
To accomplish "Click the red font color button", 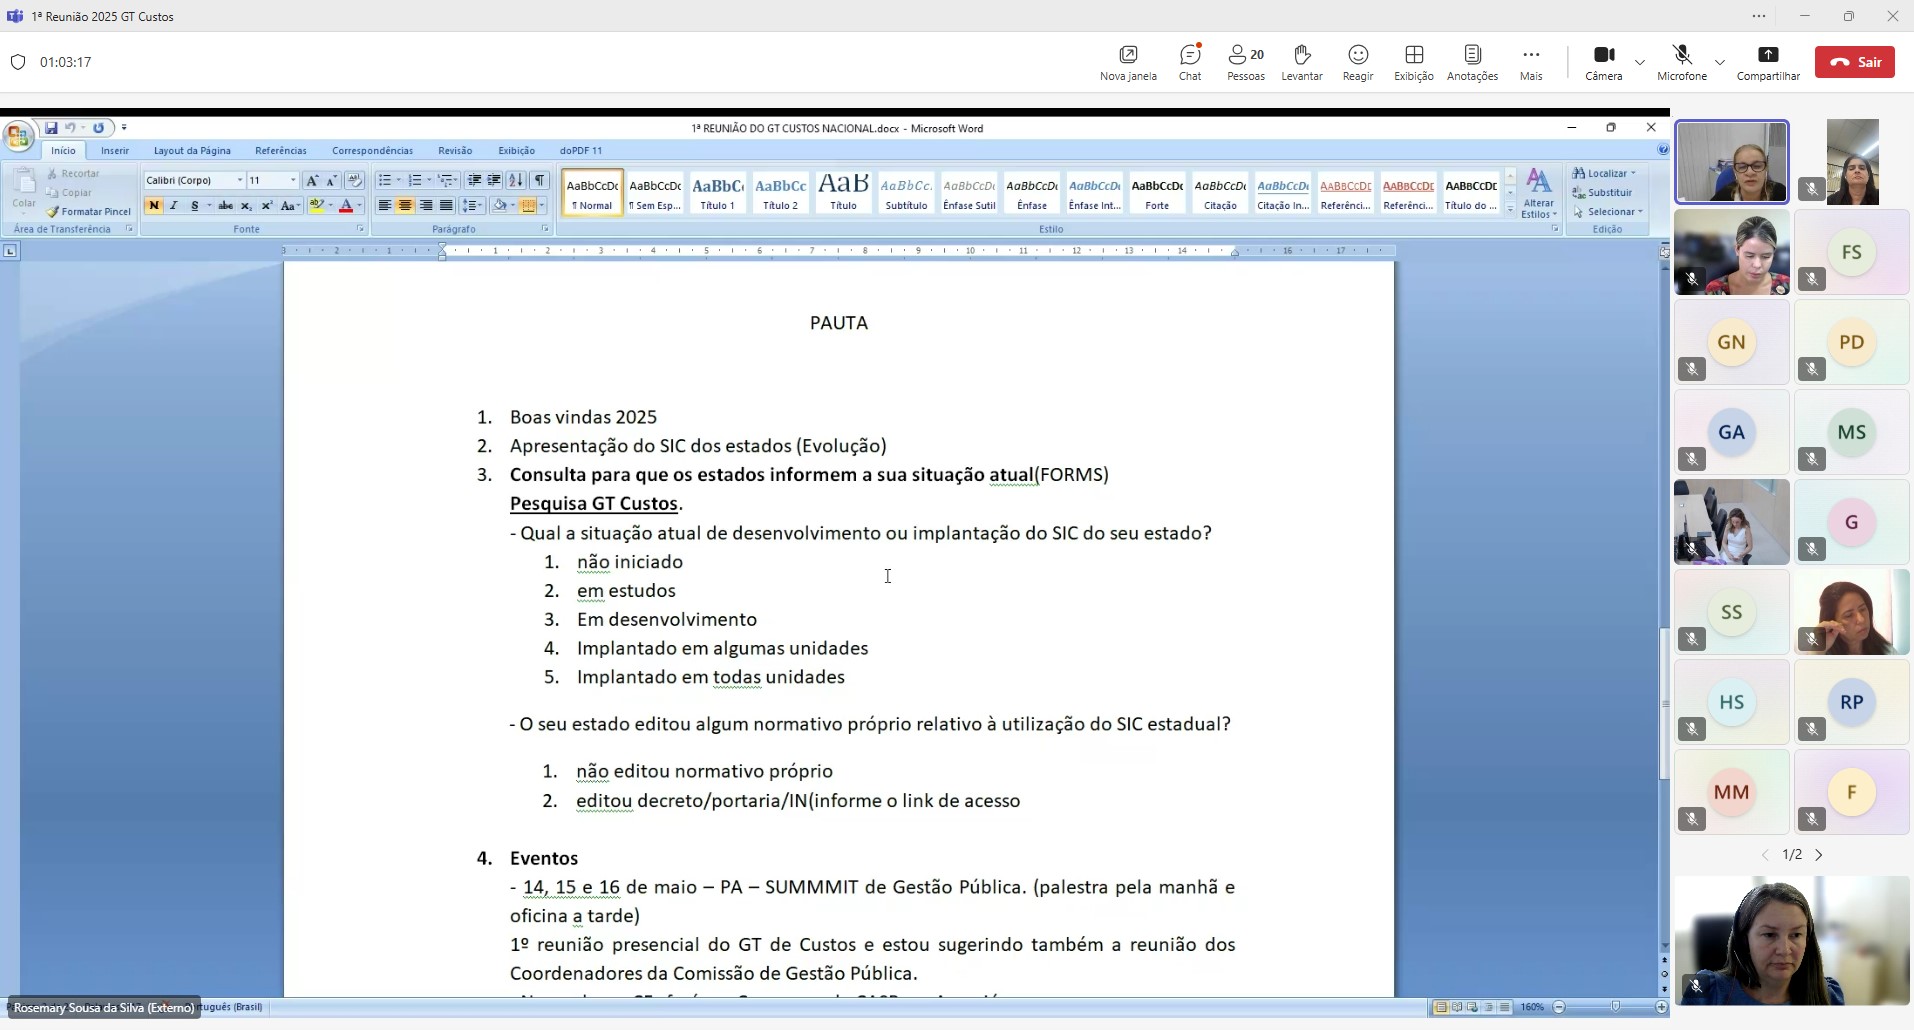I will point(346,206).
